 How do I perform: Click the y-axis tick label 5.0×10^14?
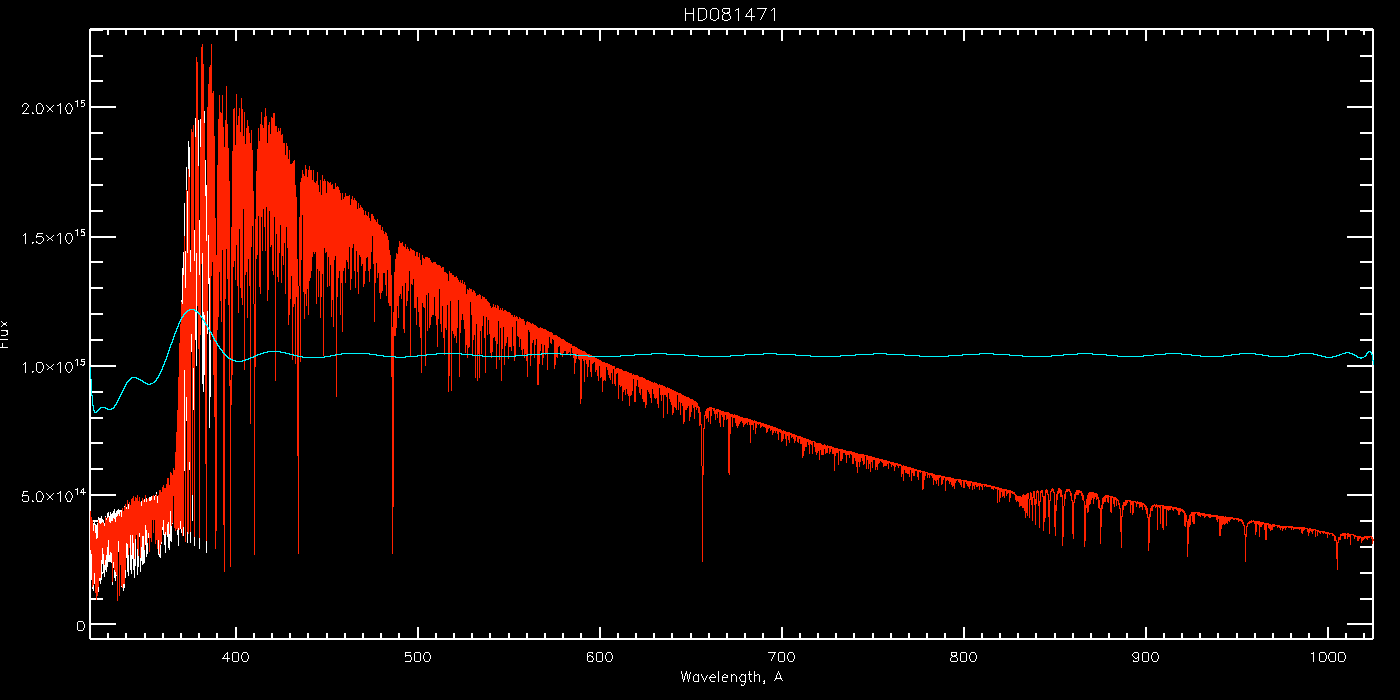53,496
